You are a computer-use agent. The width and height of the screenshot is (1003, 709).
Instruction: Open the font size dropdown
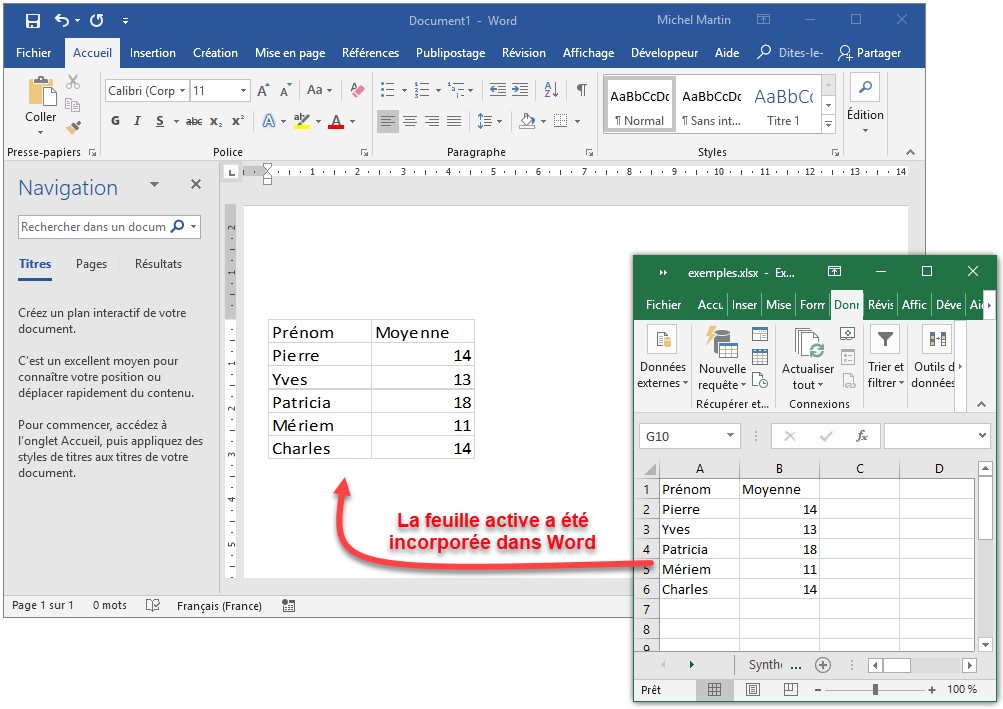click(243, 91)
